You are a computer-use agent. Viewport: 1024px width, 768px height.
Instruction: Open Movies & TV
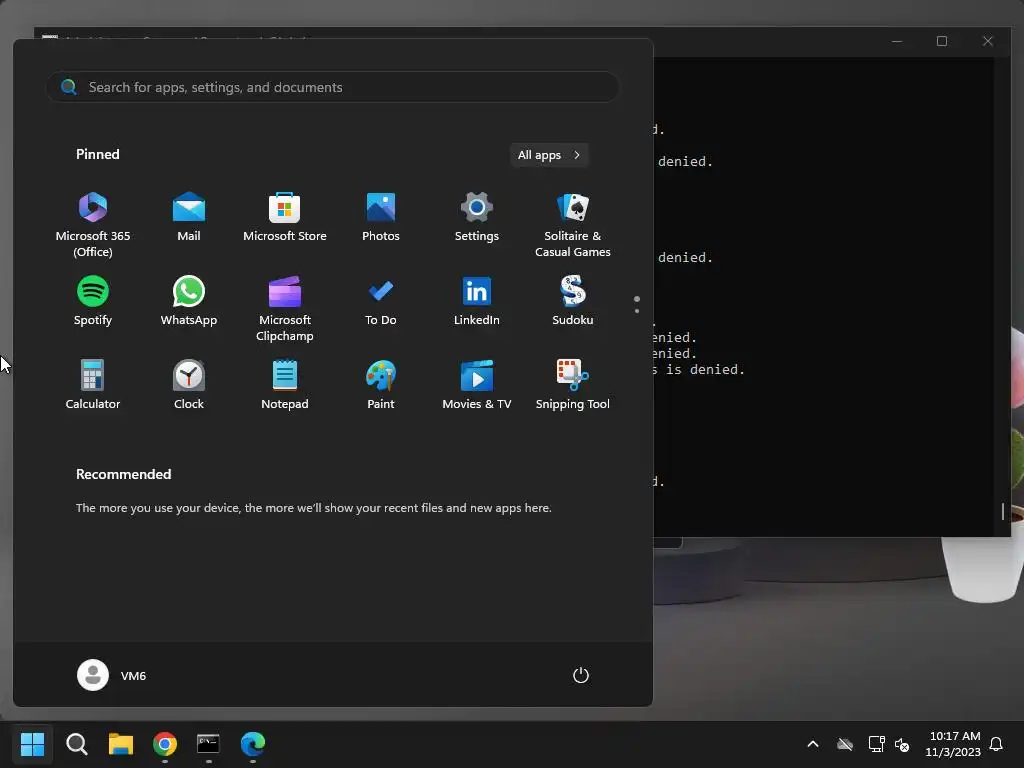(477, 385)
